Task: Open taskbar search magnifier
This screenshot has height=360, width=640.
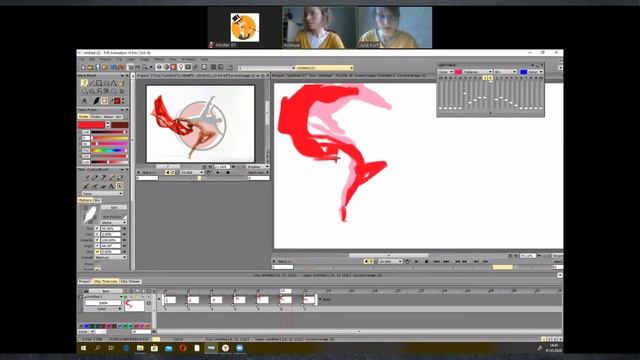Action: (98, 348)
